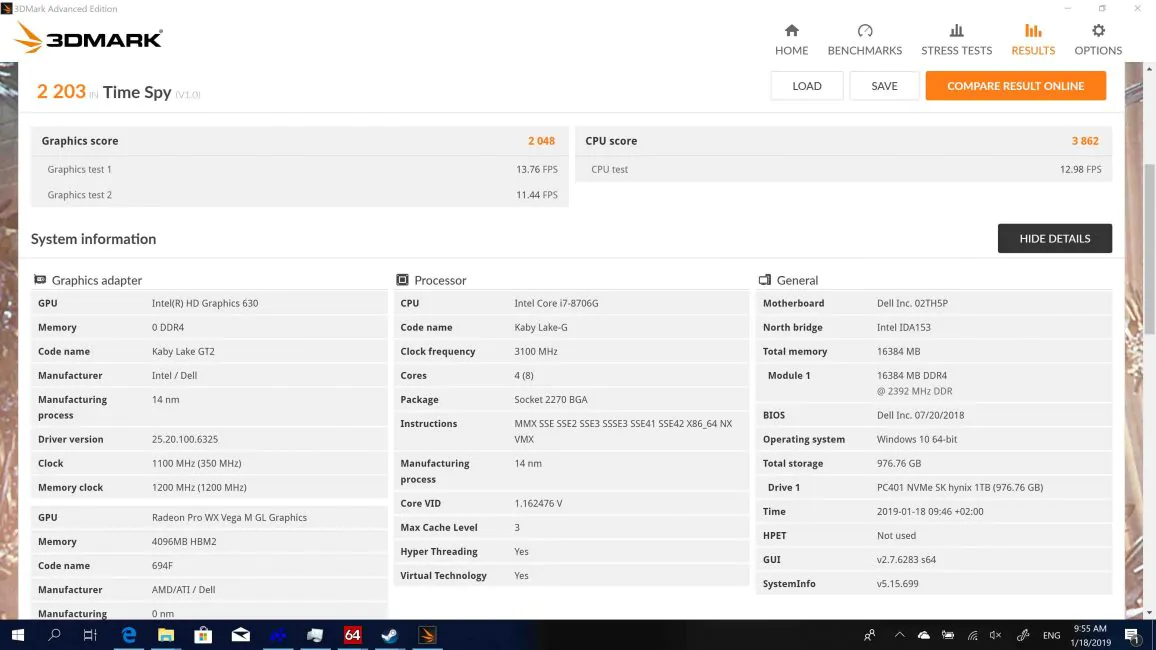Select CPU name Intel Core i7-8706G
The height and width of the screenshot is (650, 1156).
[x=557, y=303]
